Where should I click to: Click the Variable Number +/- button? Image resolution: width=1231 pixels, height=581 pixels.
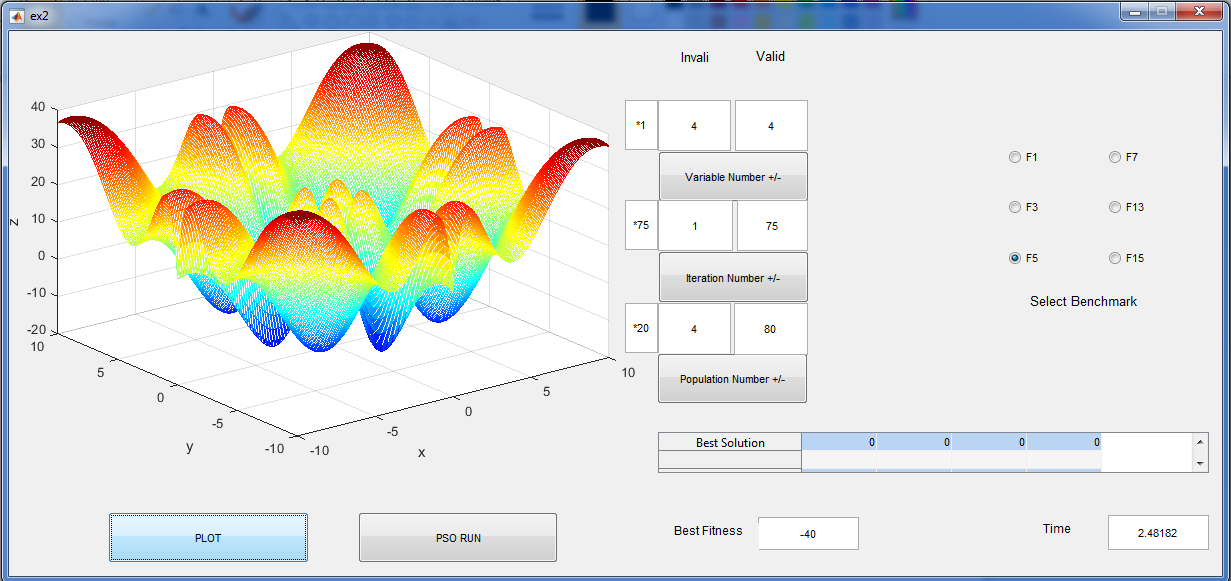(x=732, y=177)
